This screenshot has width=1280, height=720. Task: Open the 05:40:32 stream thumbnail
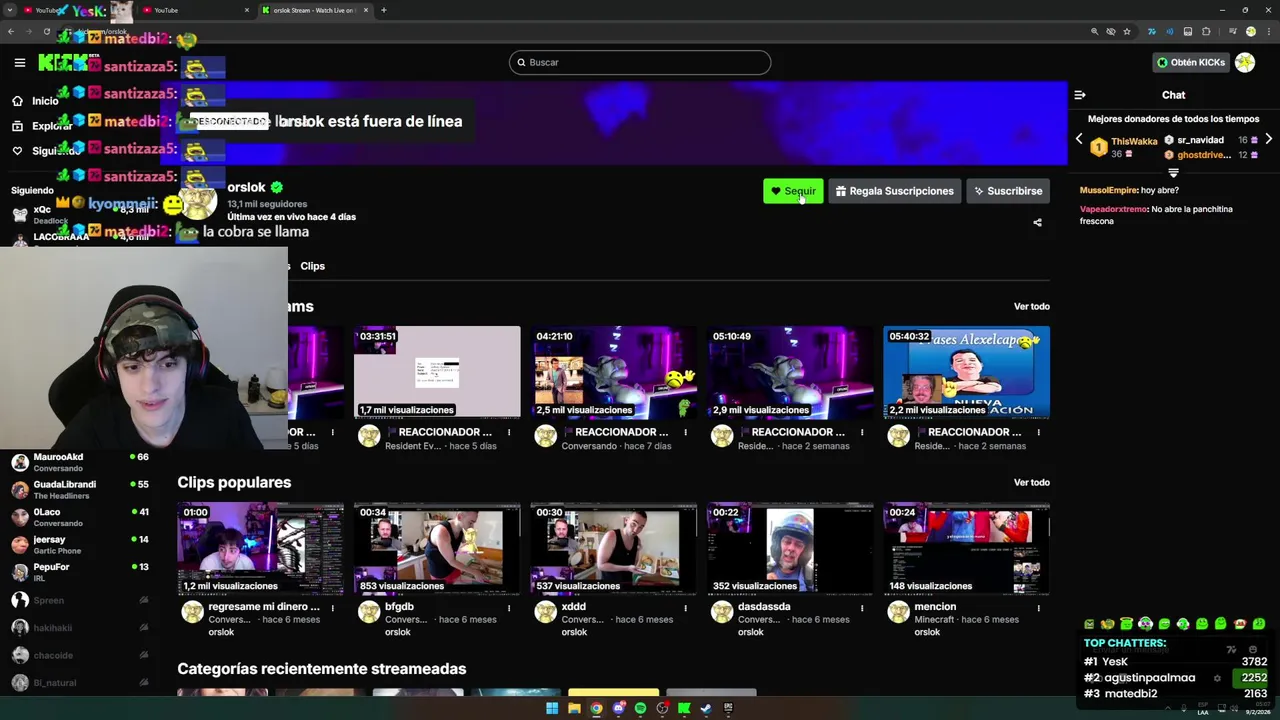pos(967,372)
